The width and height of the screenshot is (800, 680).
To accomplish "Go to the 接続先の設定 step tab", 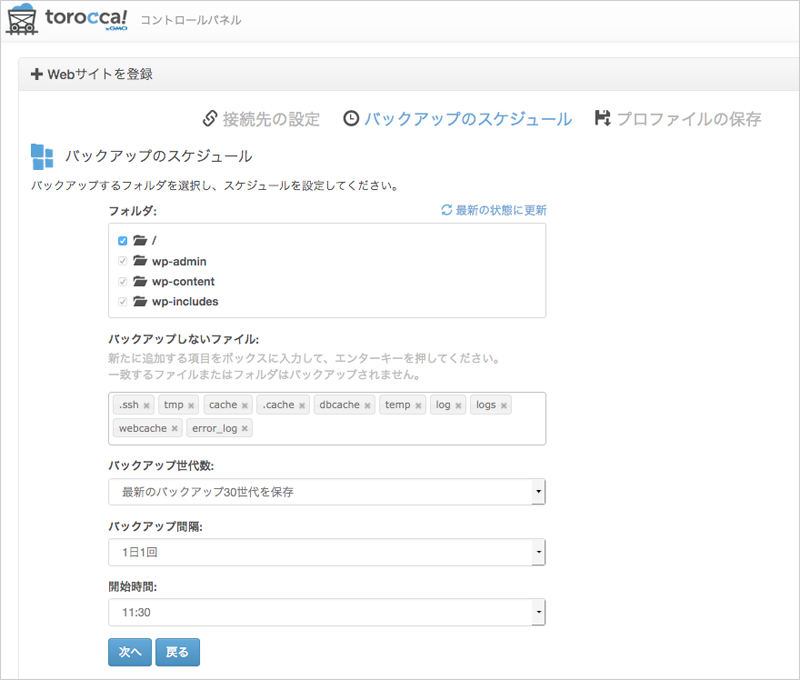I will (x=261, y=119).
